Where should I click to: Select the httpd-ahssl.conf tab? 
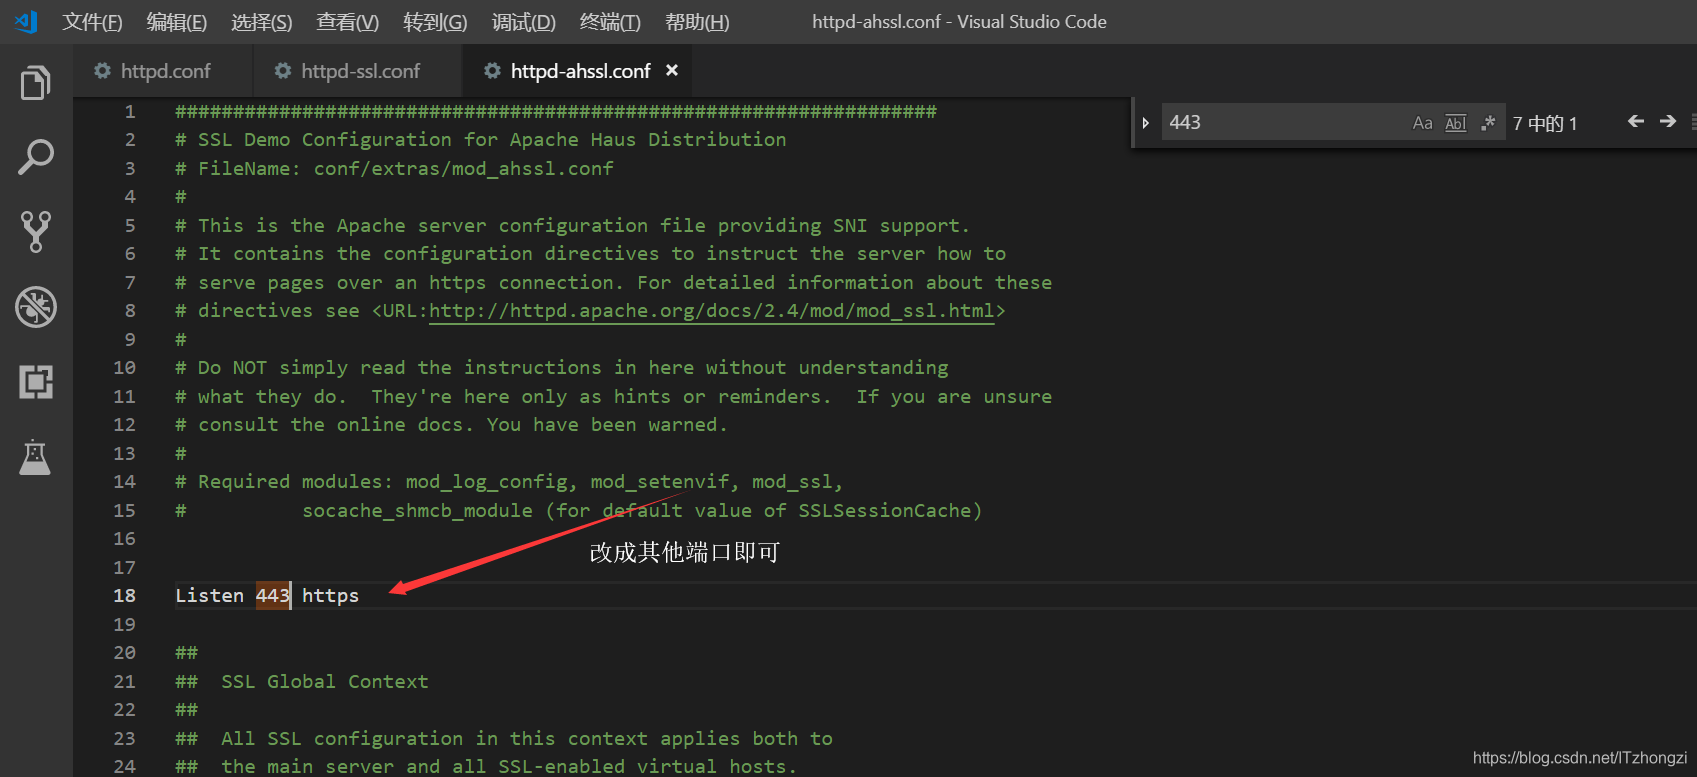575,71
